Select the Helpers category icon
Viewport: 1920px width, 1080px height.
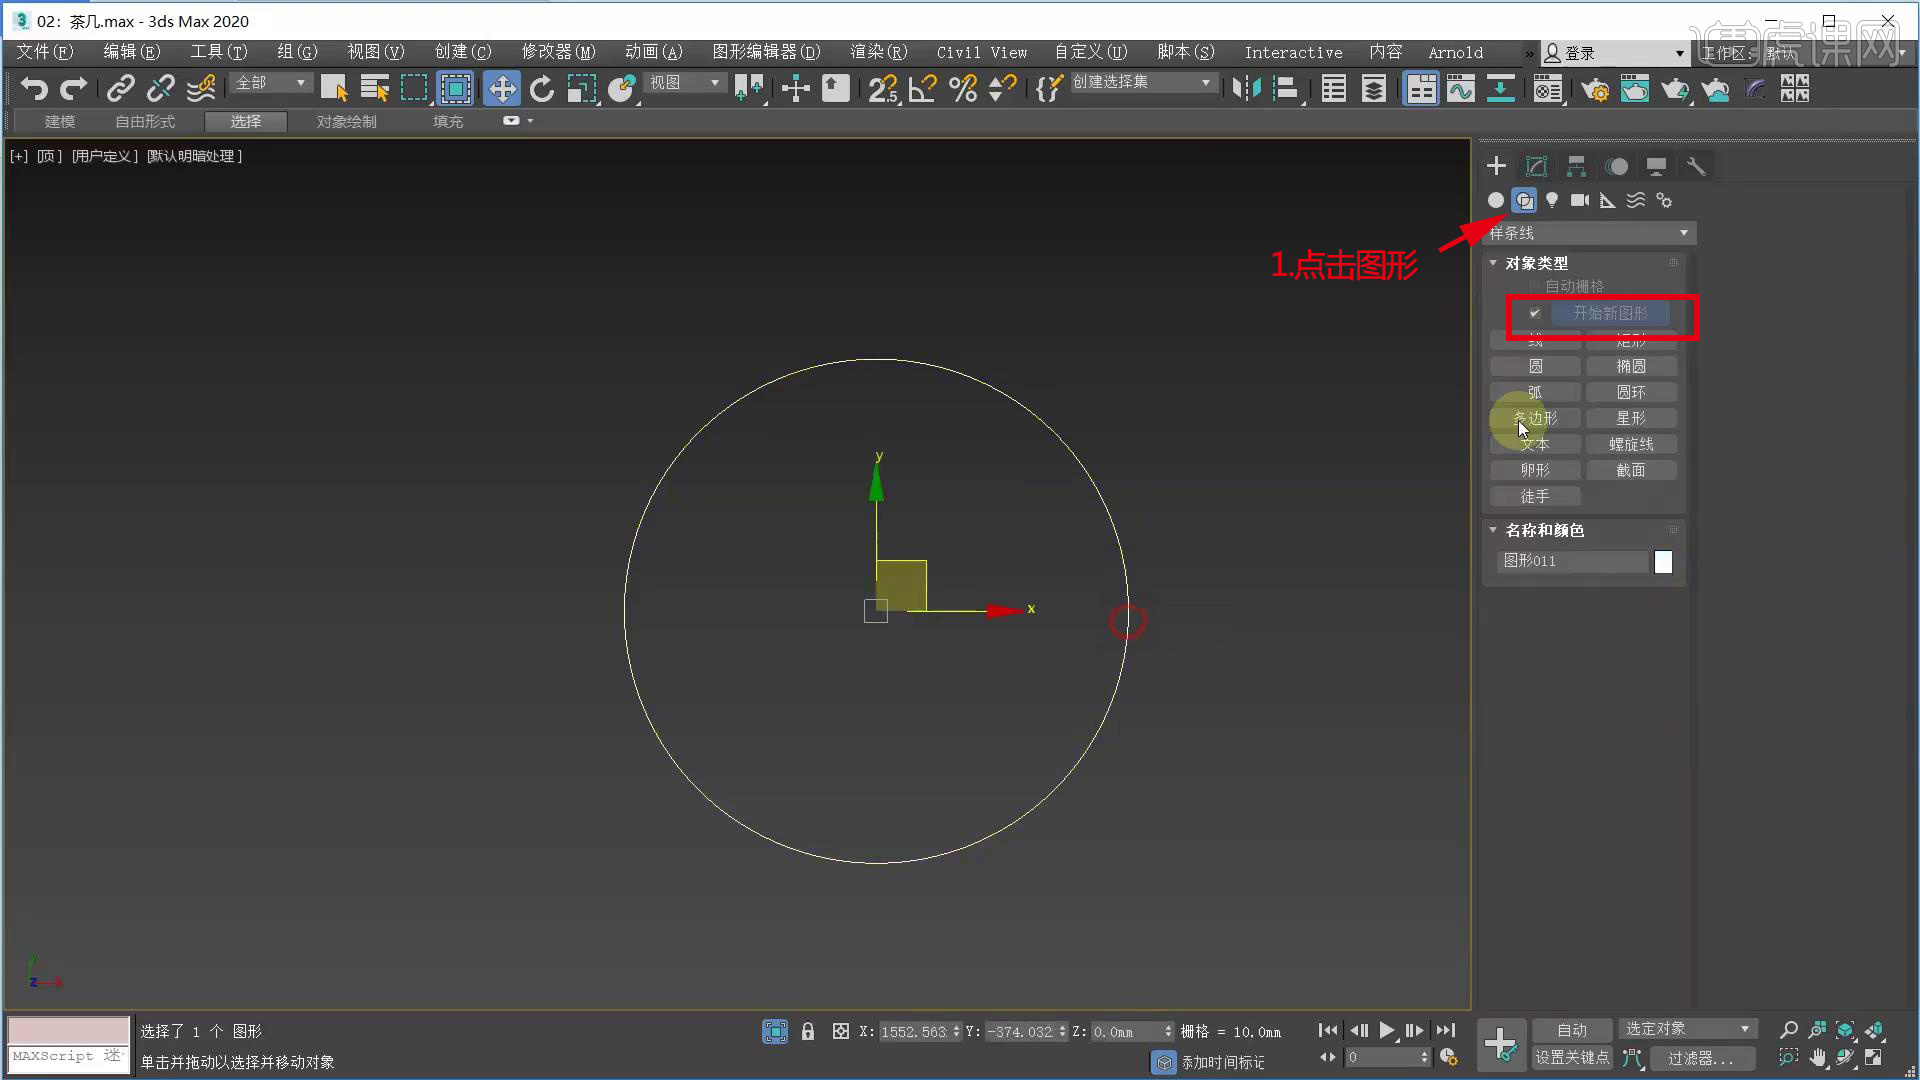[1607, 200]
